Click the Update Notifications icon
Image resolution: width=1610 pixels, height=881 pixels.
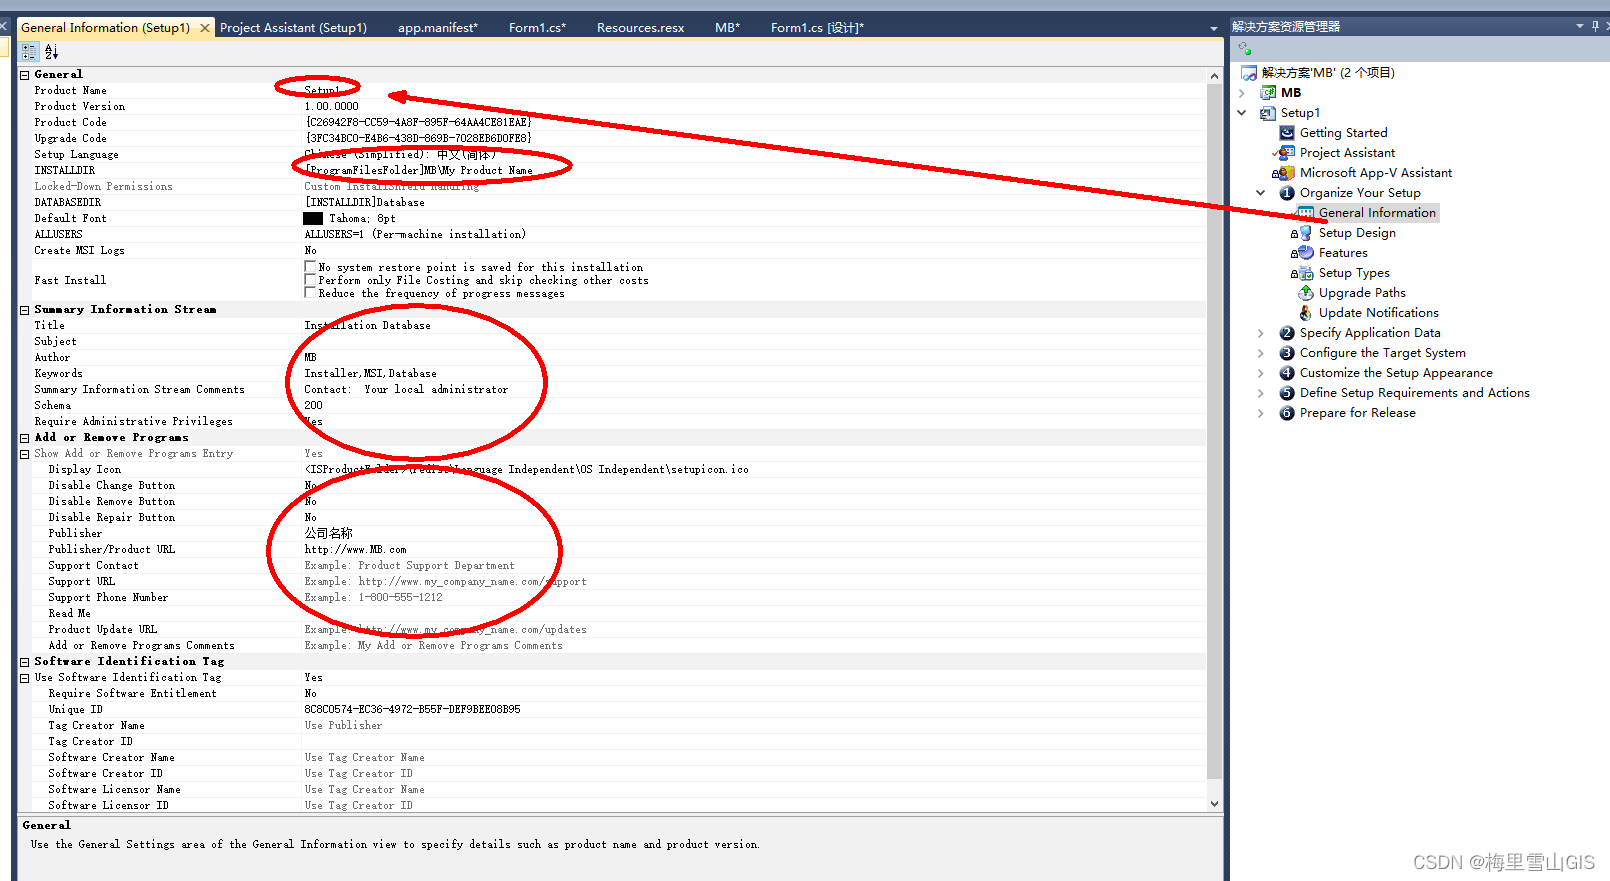point(1306,313)
